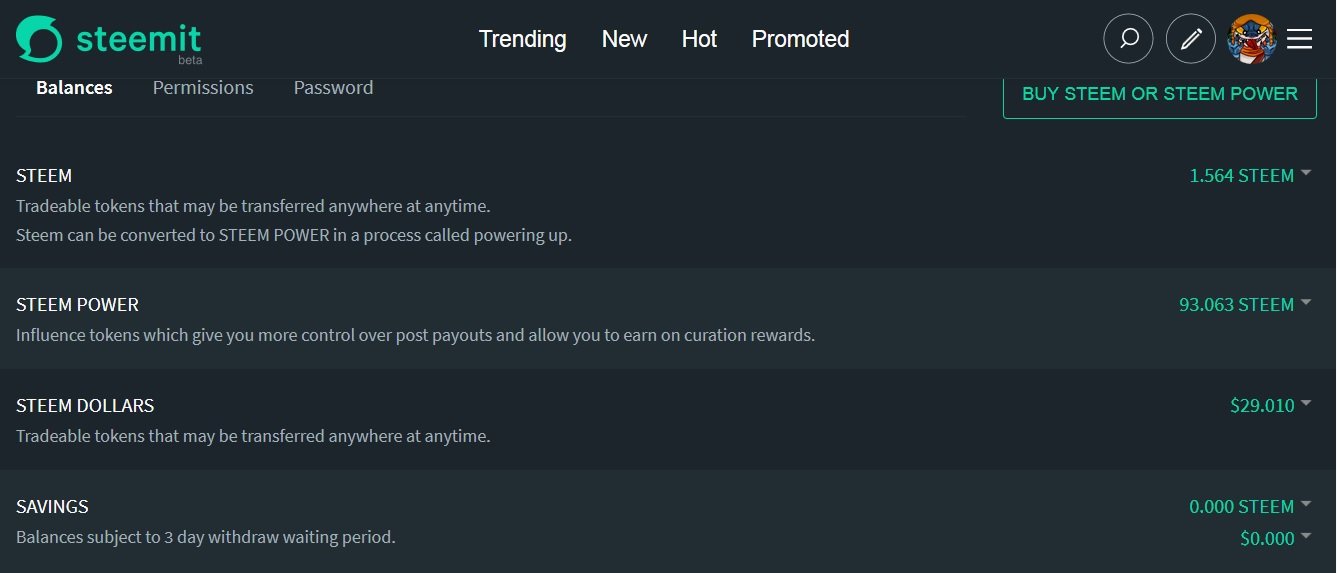The image size is (1337, 573).
Task: Expand the 0.000 STEEM savings dropdown
Action: 1250,506
